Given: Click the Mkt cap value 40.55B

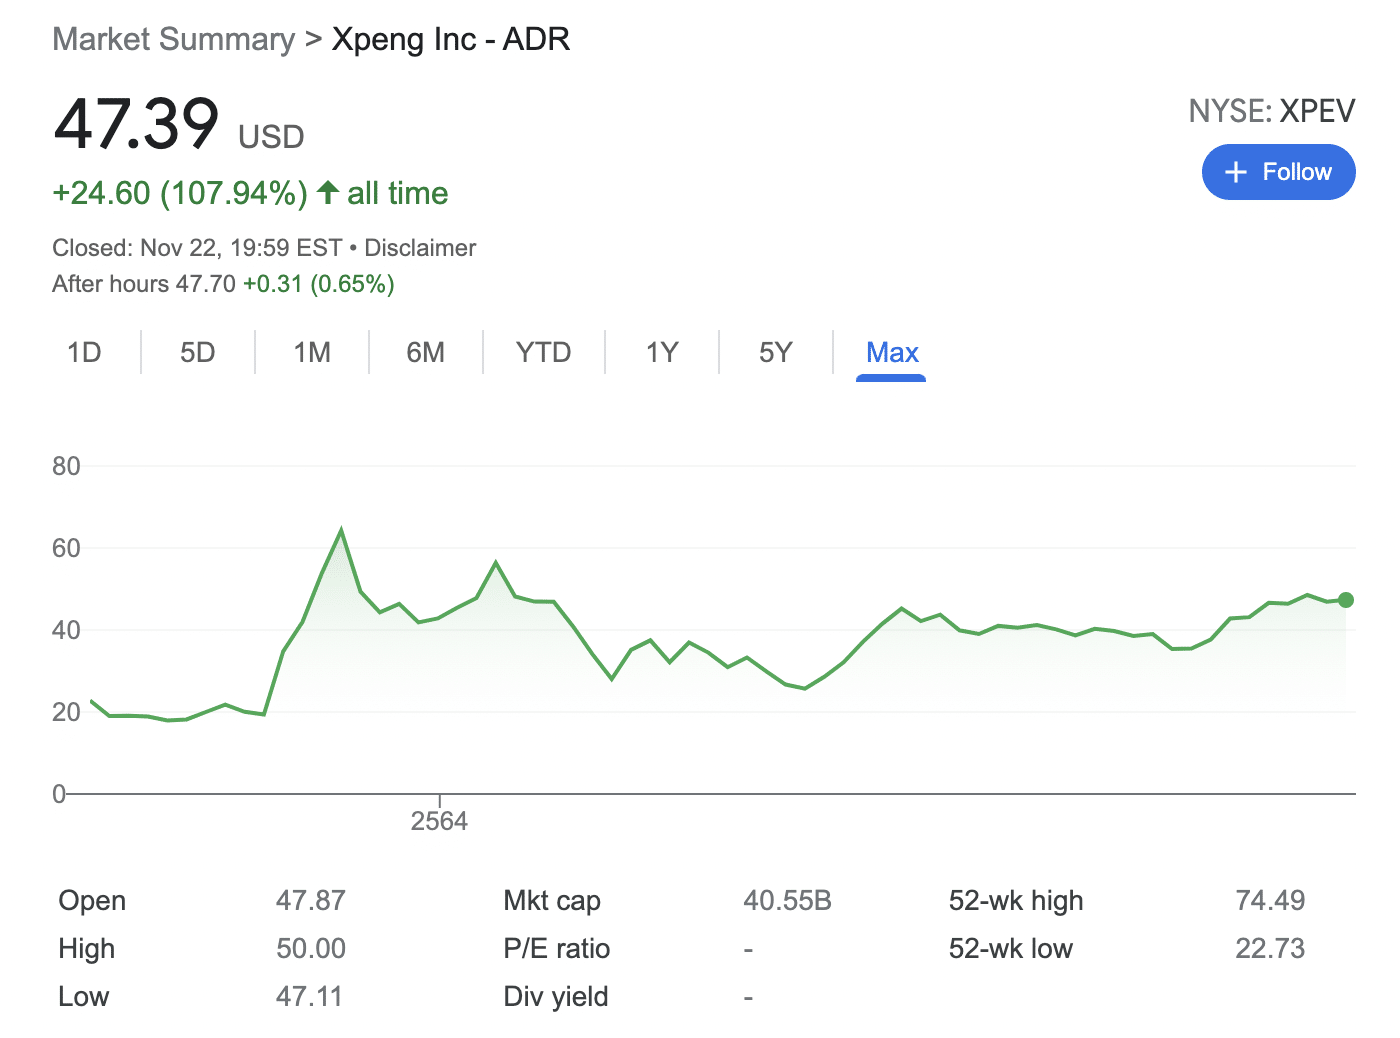Looking at the screenshot, I should pyautogui.click(x=788, y=900).
